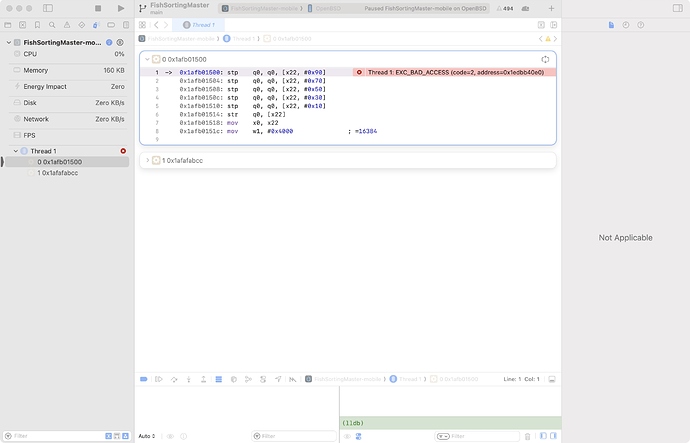
Task: Step out of current frame
Action: [x=203, y=379]
